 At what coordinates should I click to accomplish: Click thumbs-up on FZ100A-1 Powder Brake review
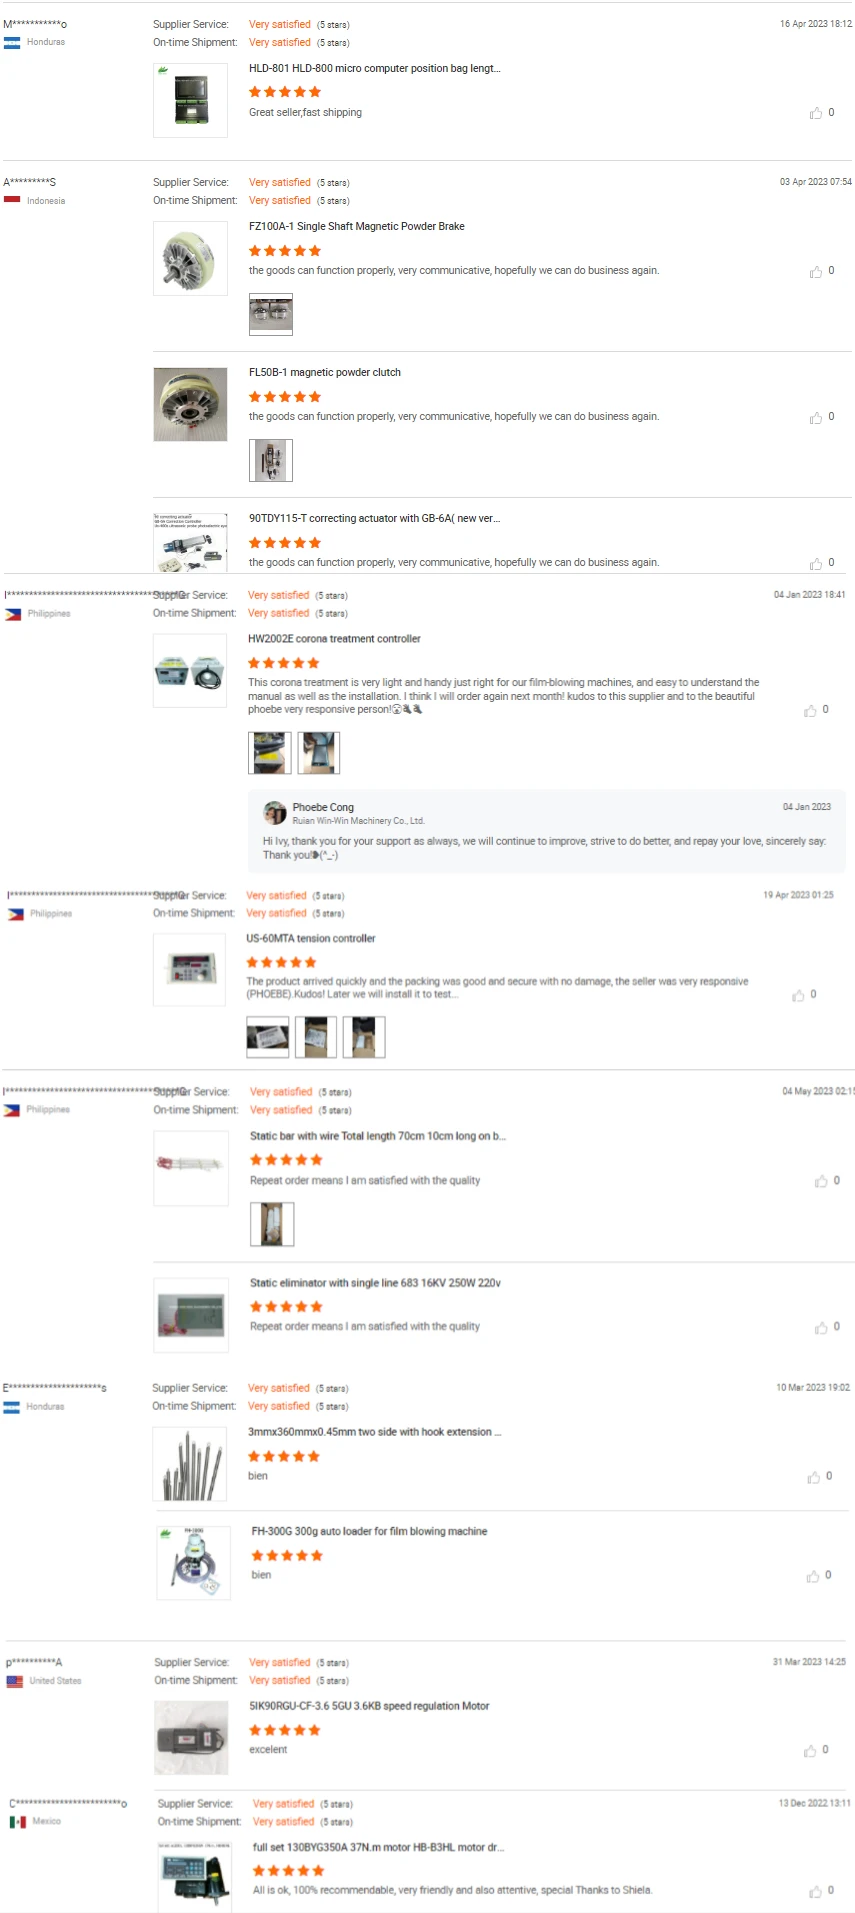coord(816,271)
